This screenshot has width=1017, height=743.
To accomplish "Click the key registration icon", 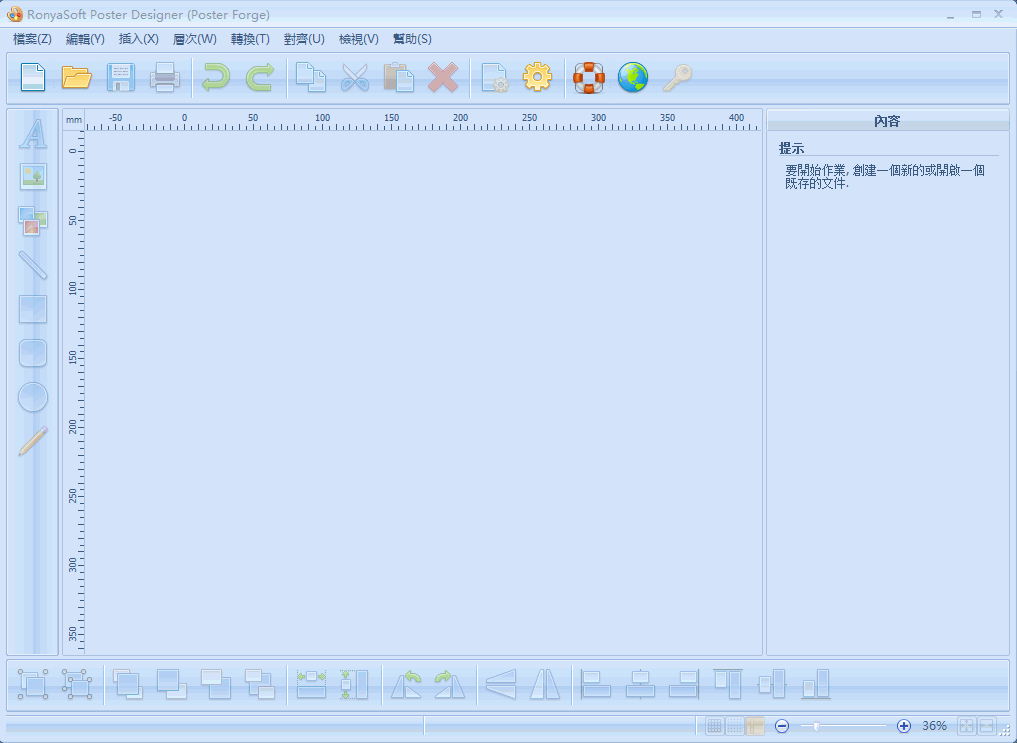I will pos(677,77).
